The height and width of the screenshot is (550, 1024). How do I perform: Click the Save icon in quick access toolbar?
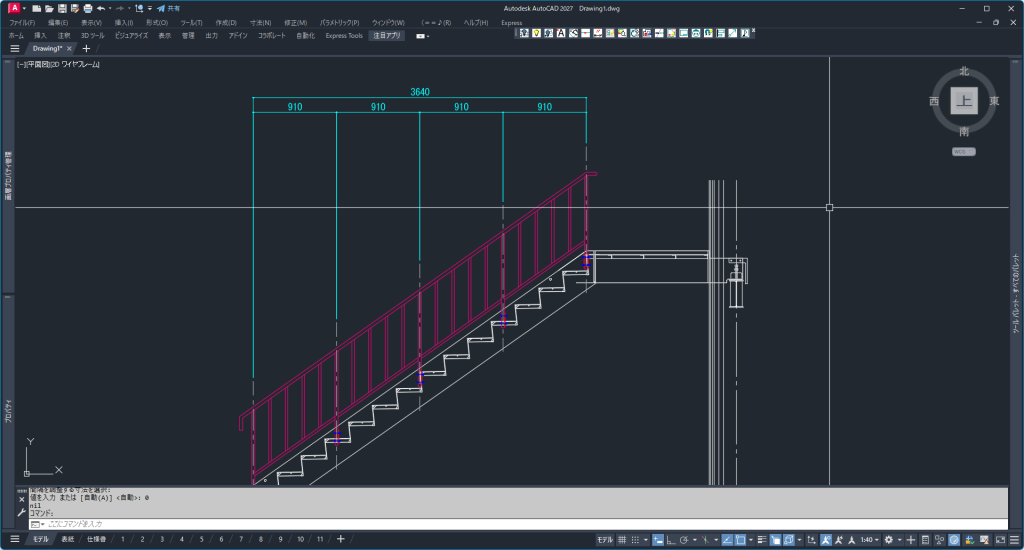click(61, 8)
